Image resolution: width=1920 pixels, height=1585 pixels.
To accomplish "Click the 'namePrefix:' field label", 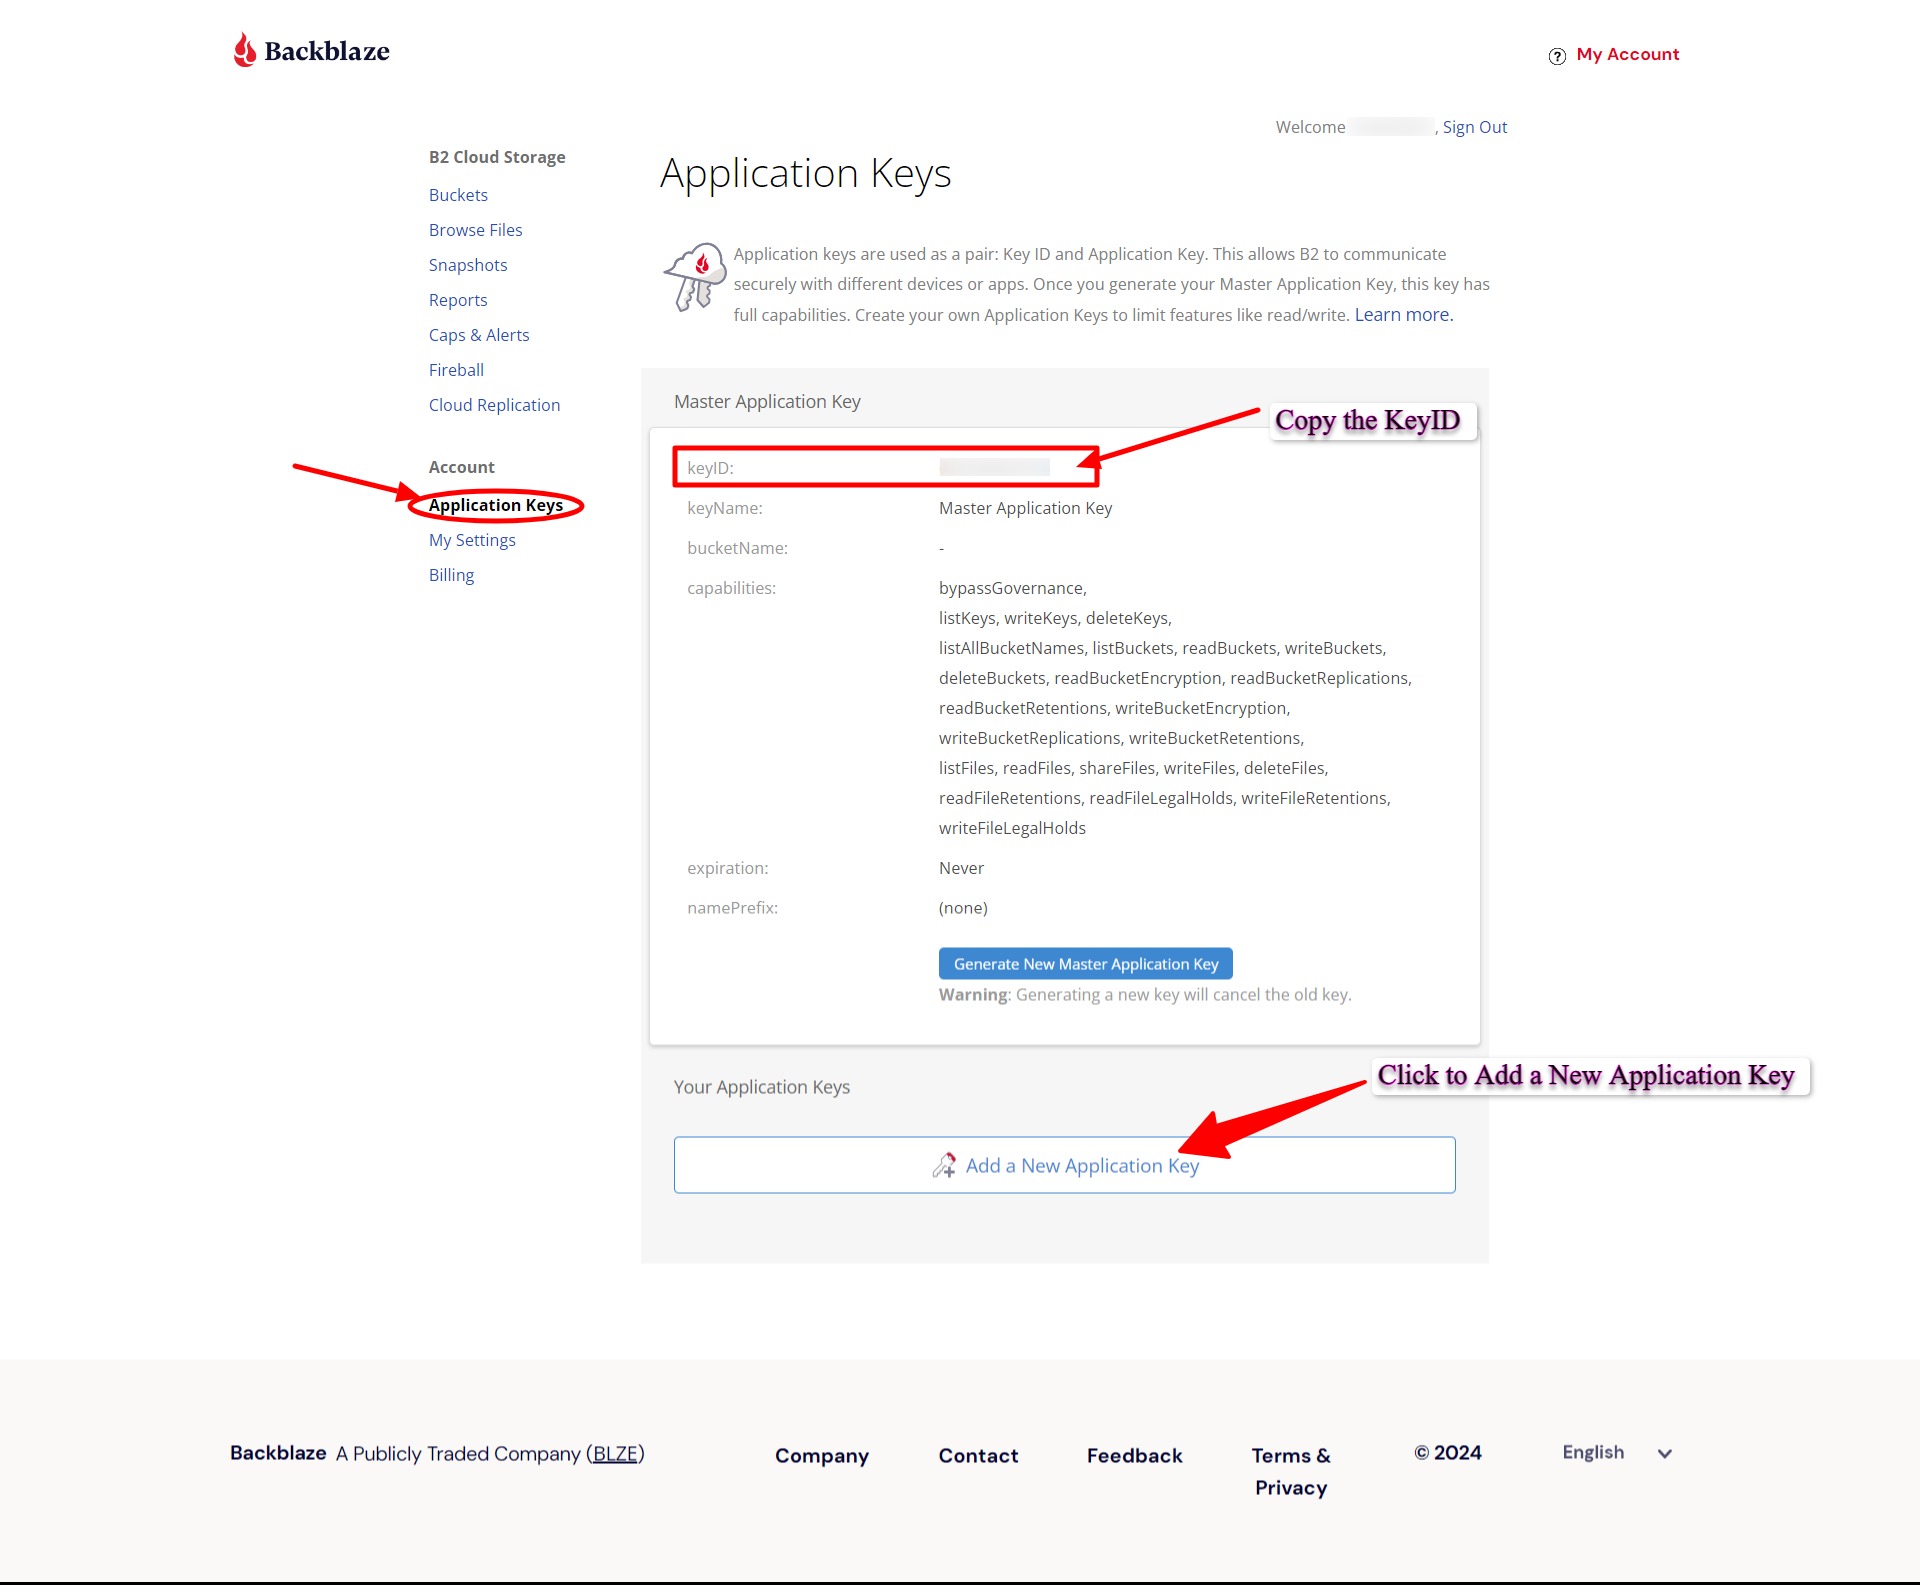I will 732,908.
